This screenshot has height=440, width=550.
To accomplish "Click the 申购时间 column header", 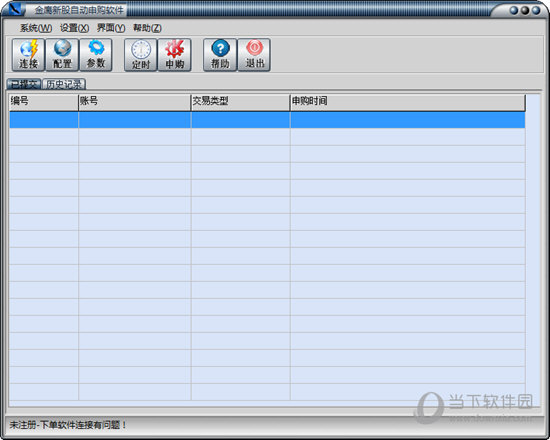I will [x=408, y=102].
